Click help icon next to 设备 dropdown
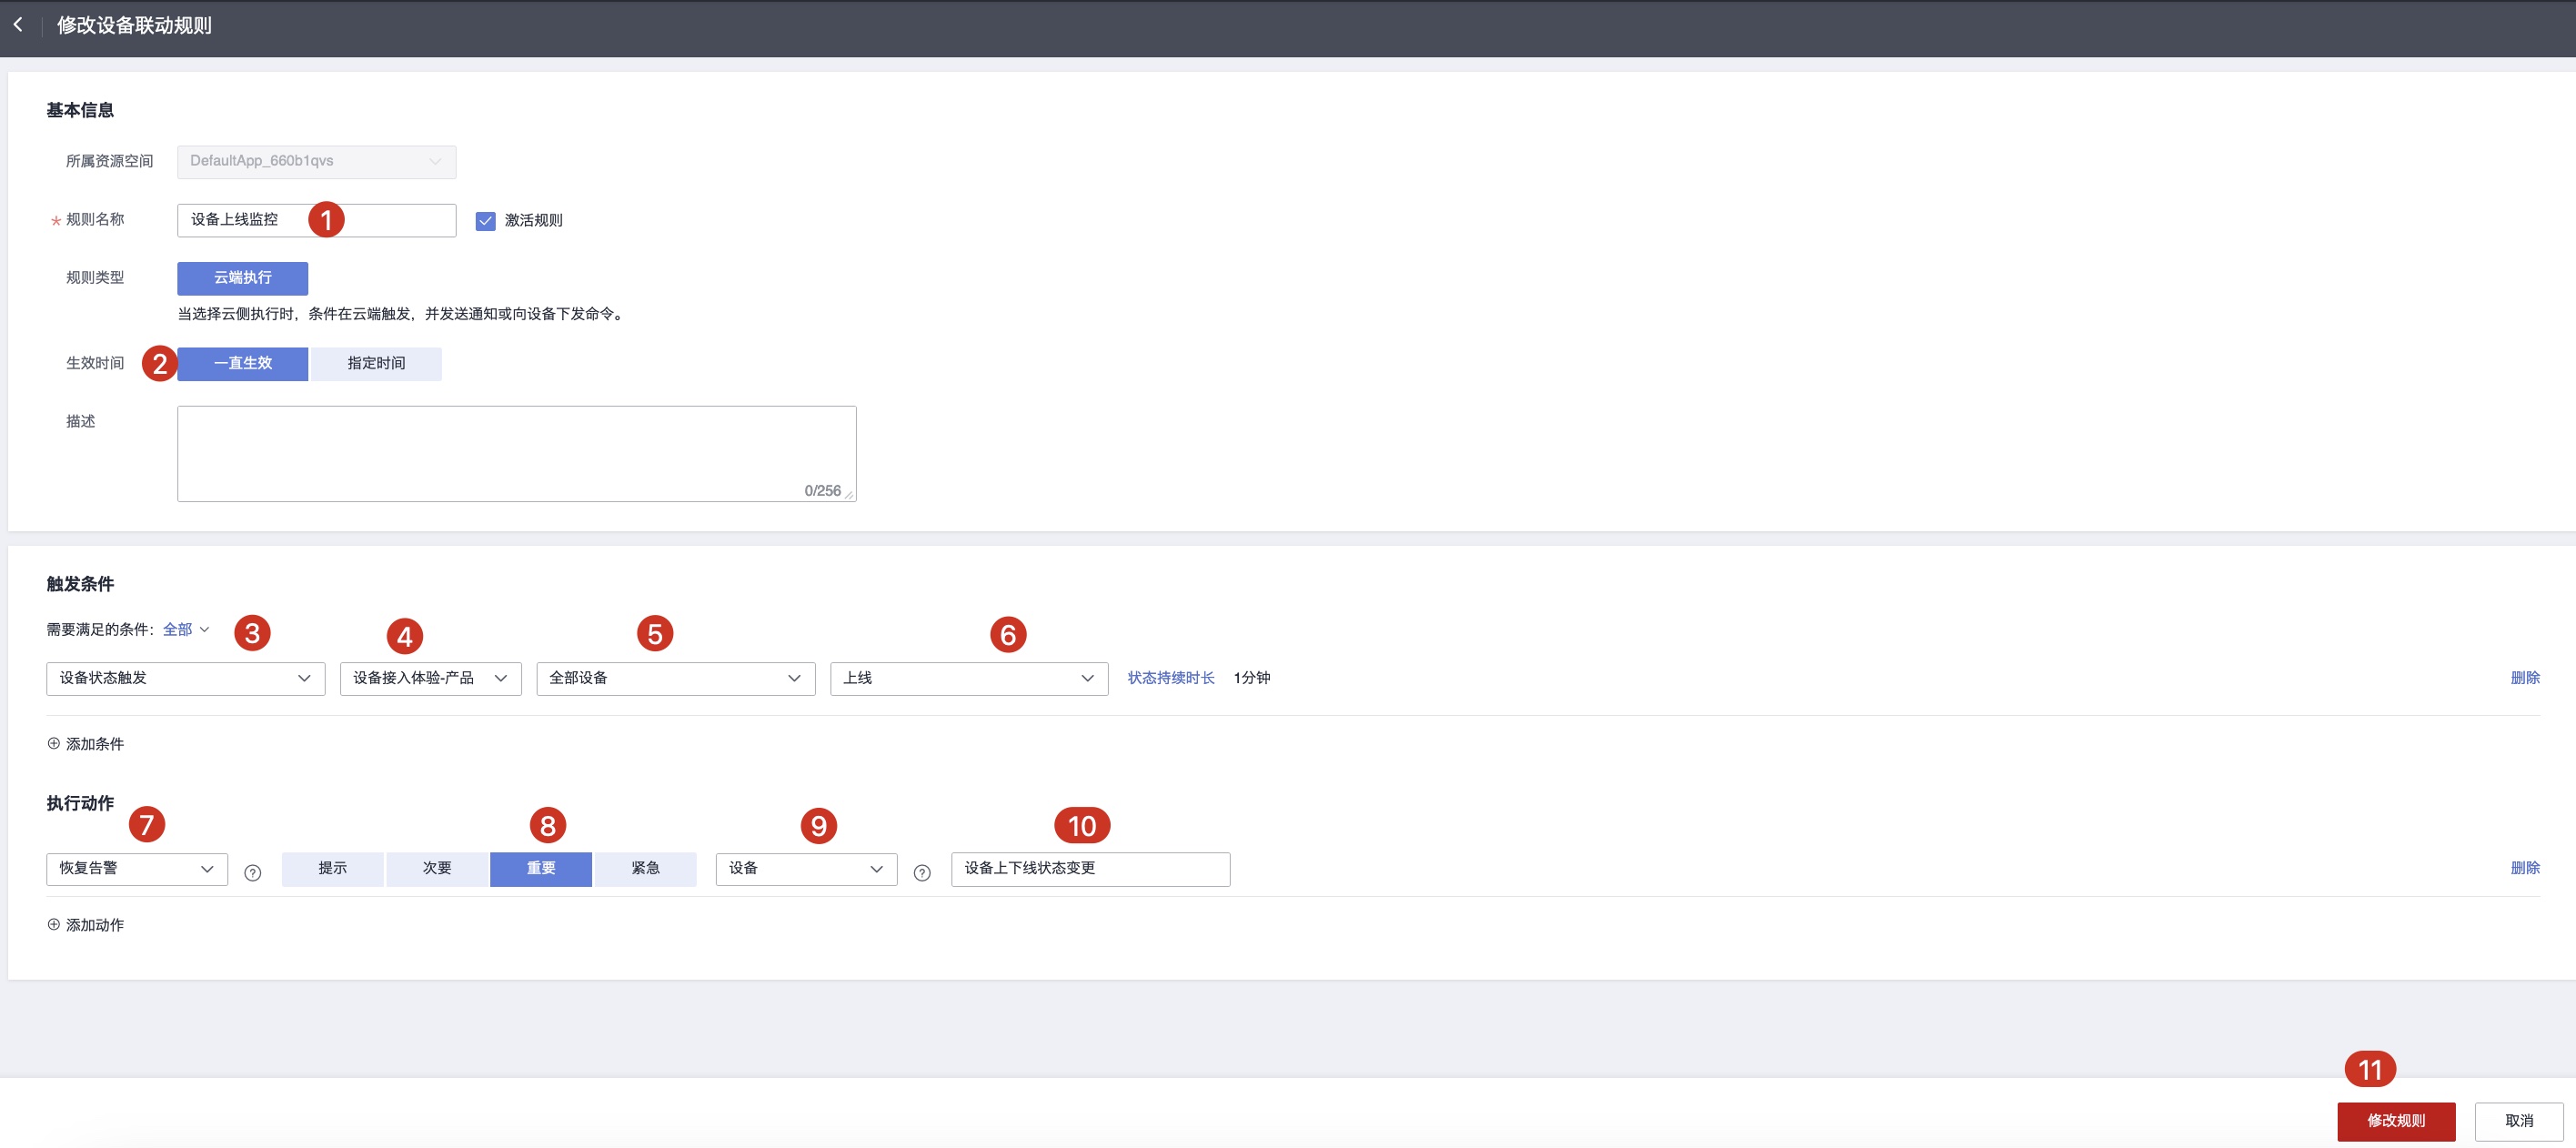The height and width of the screenshot is (1148, 2576). coord(922,872)
